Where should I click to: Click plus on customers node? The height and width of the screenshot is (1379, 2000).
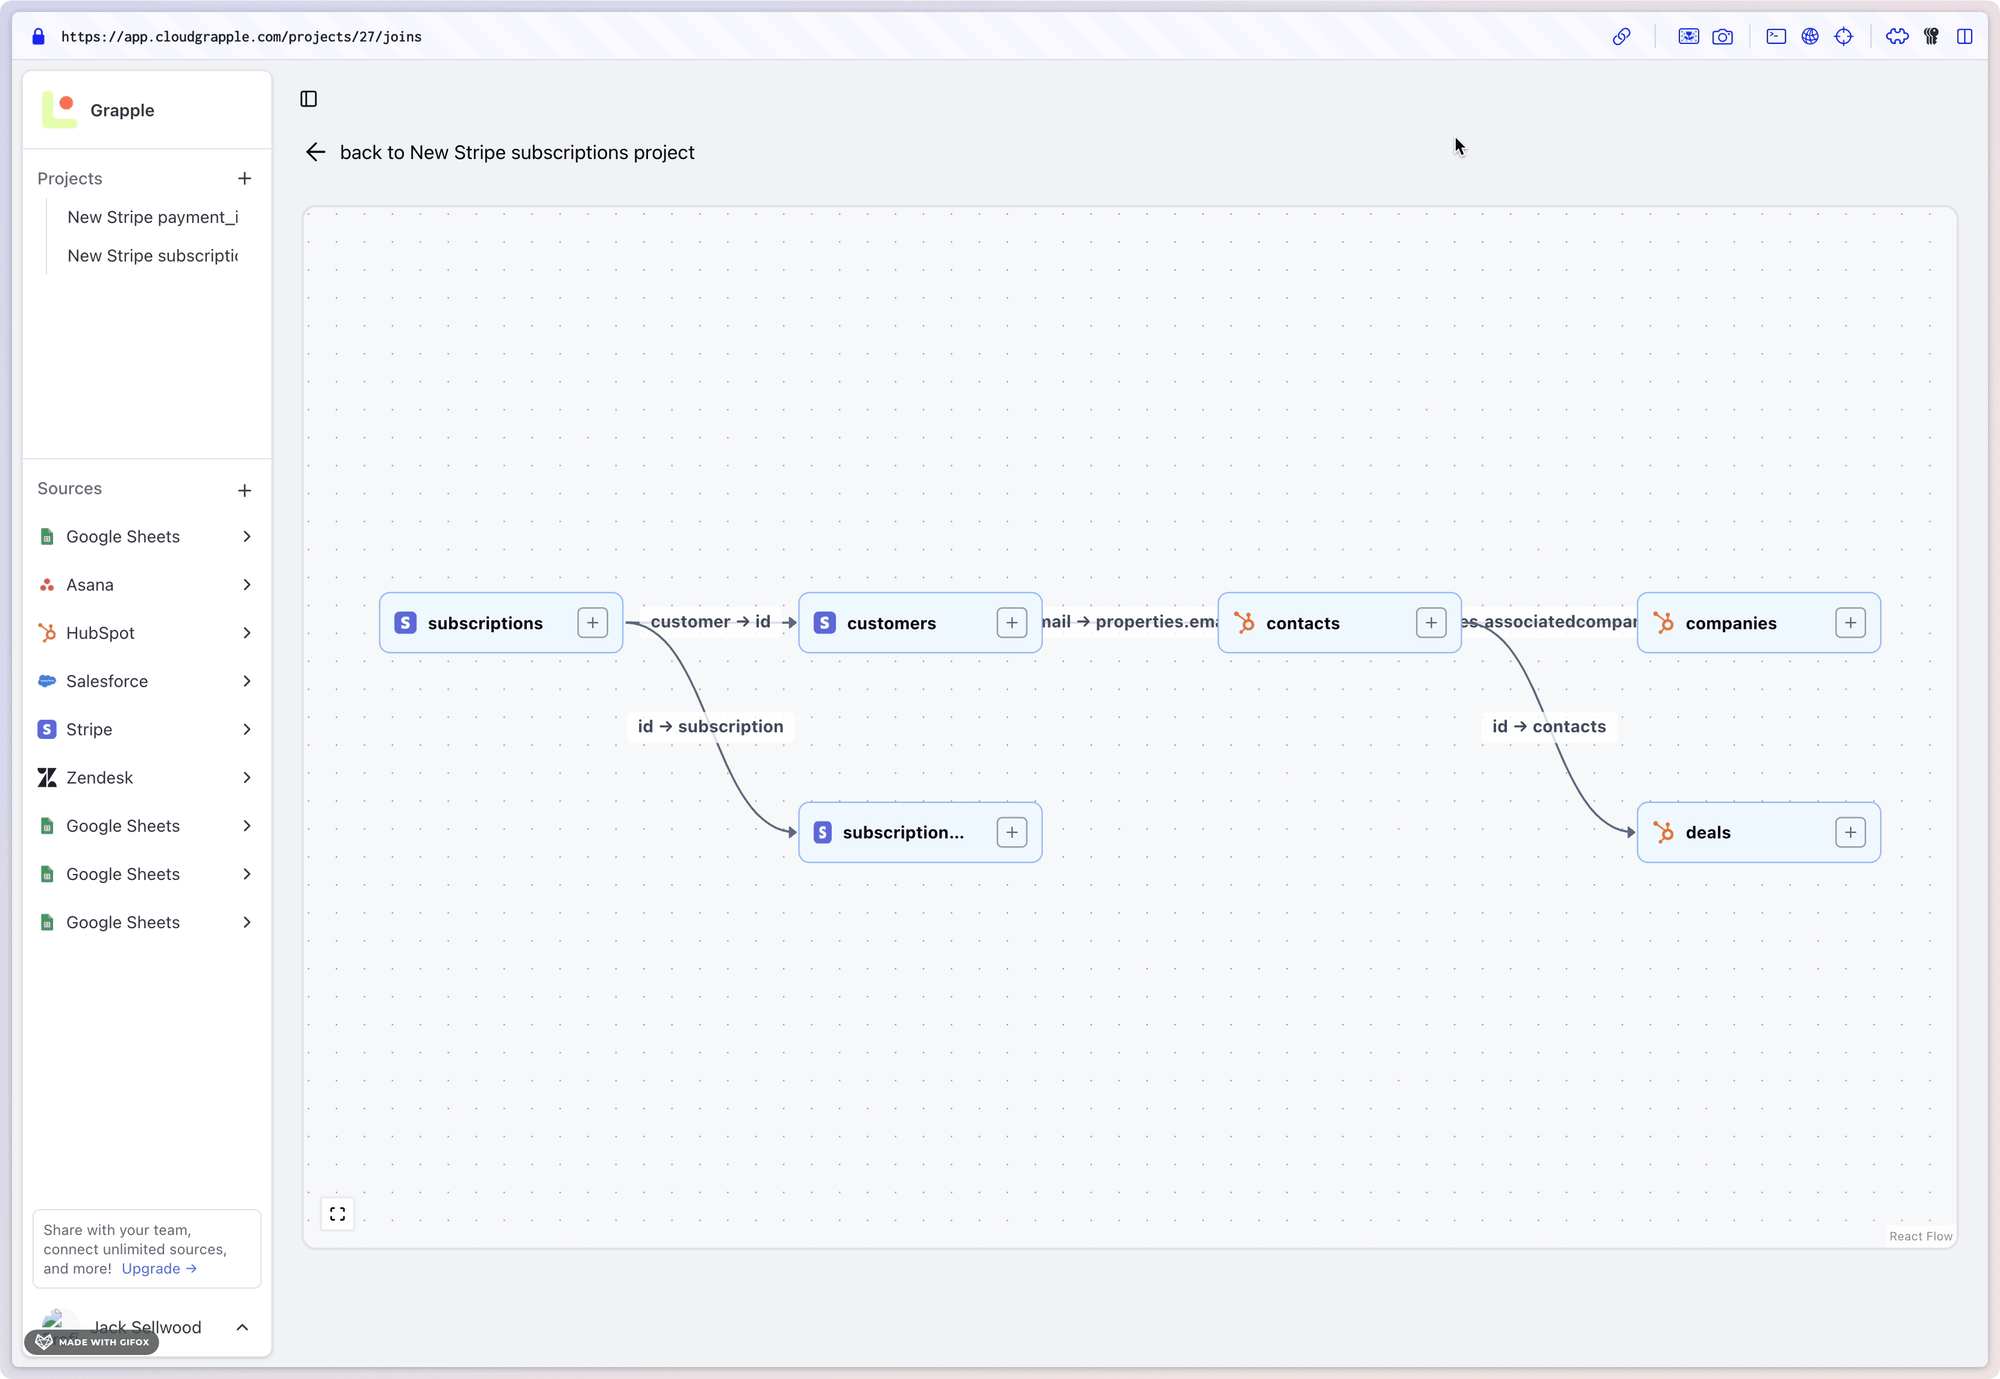point(1012,623)
